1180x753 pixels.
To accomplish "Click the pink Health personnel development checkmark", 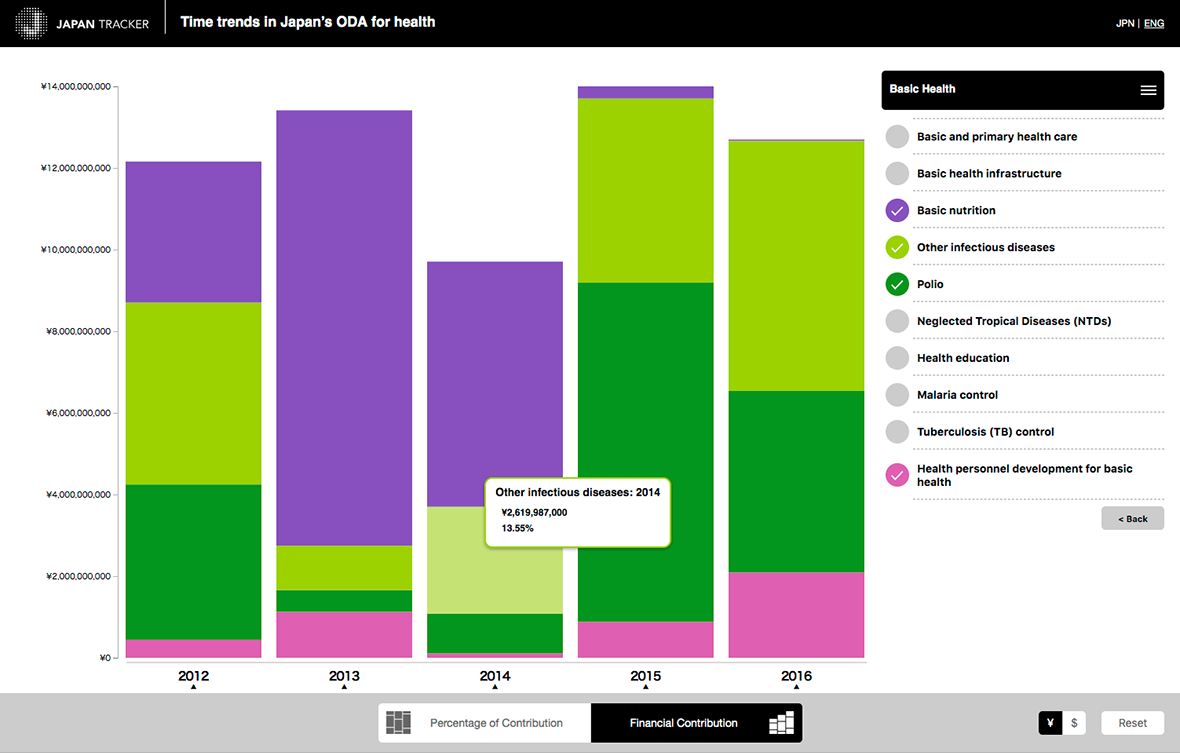I will 897,475.
